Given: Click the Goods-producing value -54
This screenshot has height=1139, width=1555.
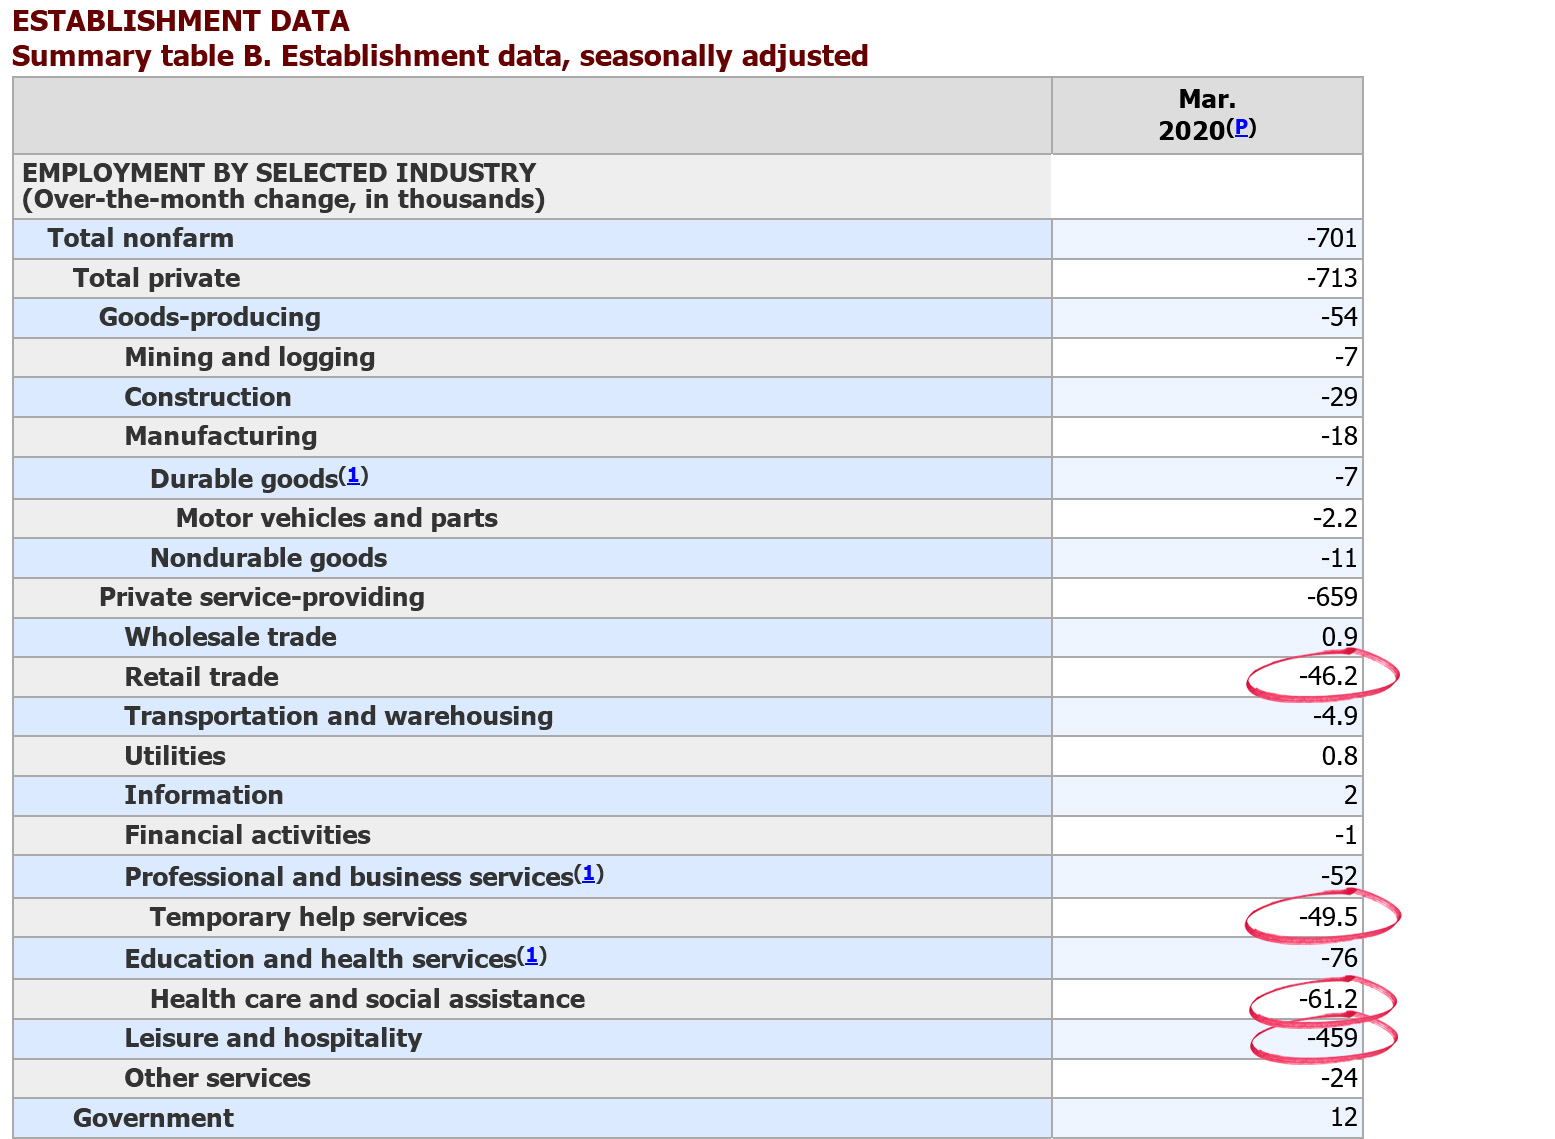Looking at the screenshot, I should [x=1339, y=318].
